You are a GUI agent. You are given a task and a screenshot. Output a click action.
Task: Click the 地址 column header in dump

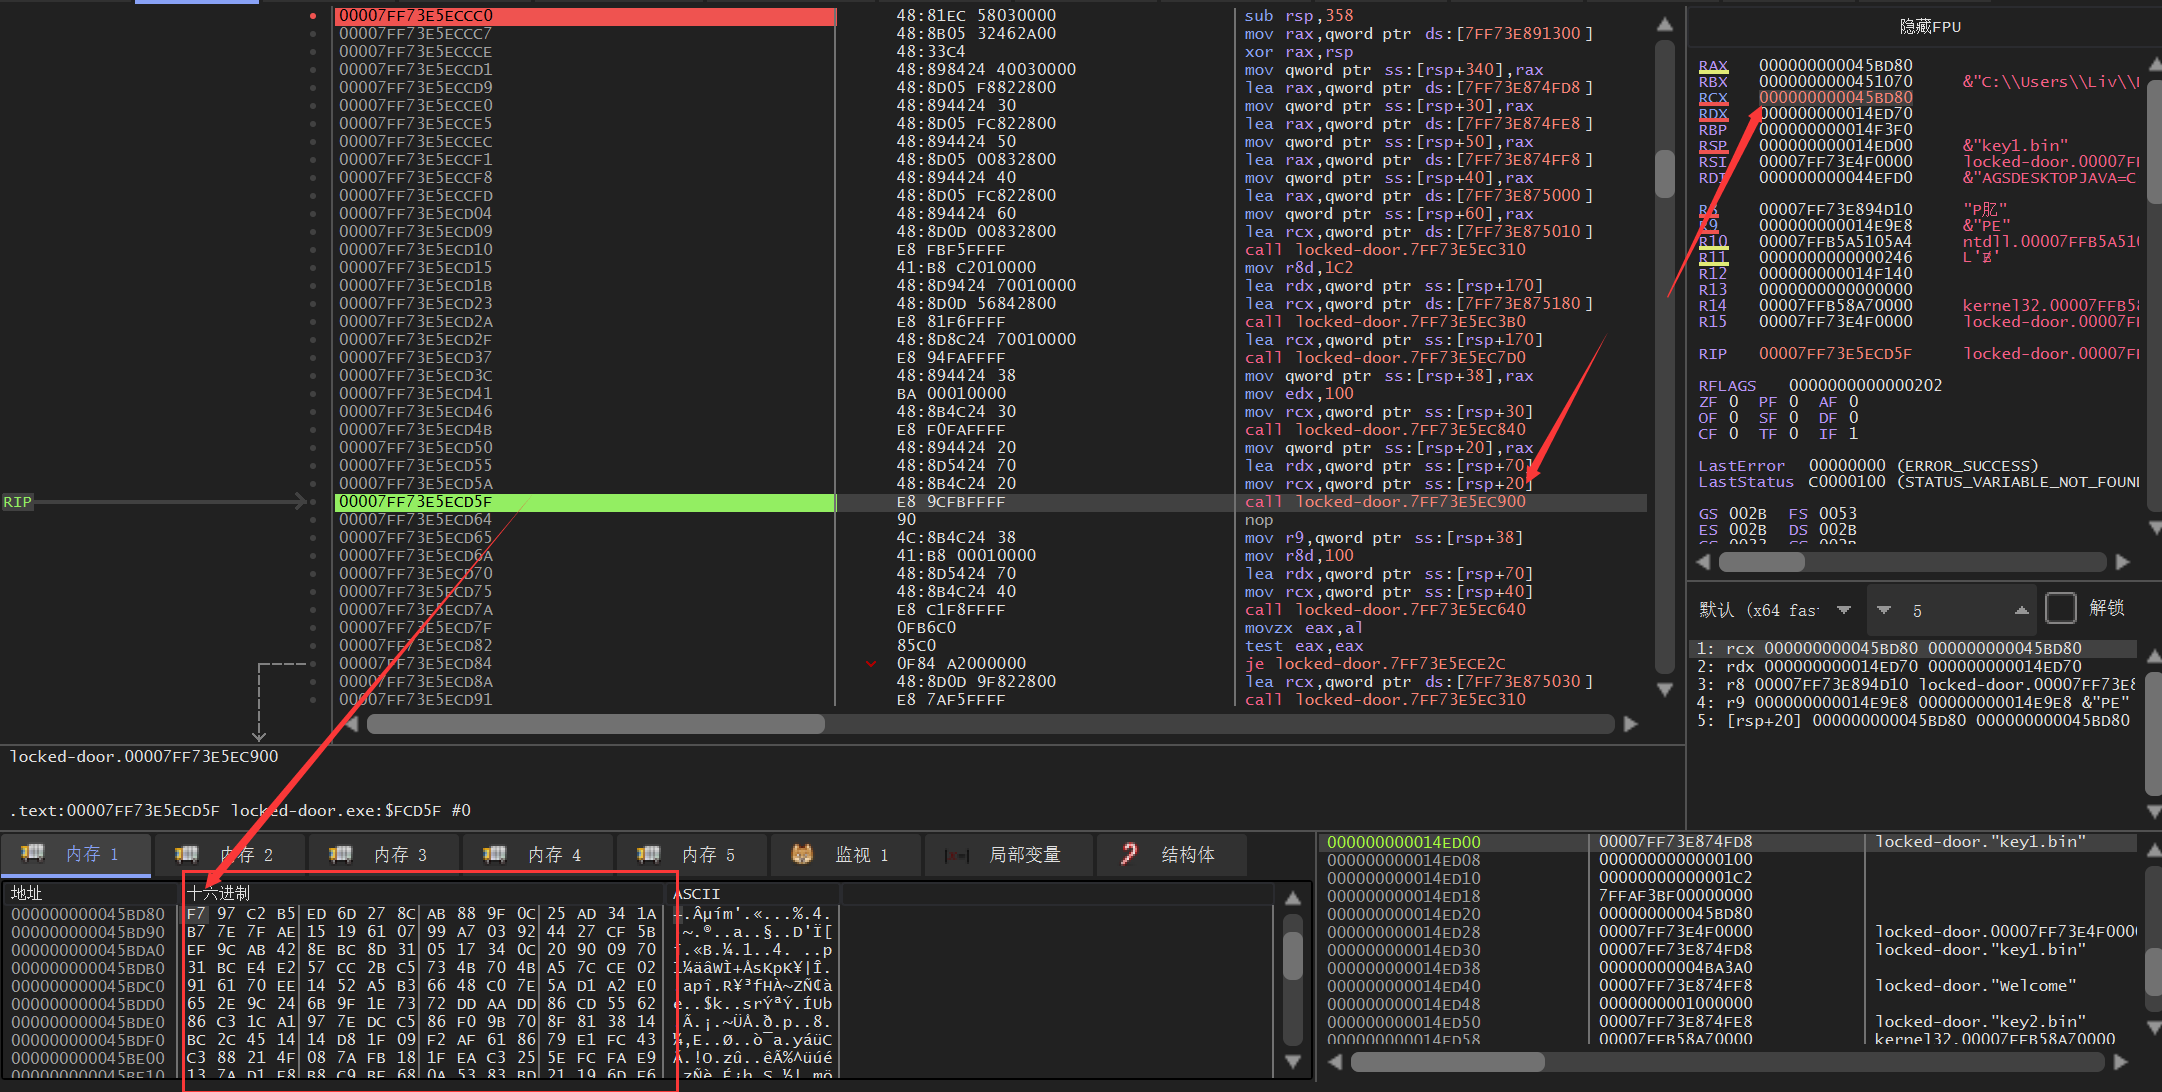click(x=92, y=893)
